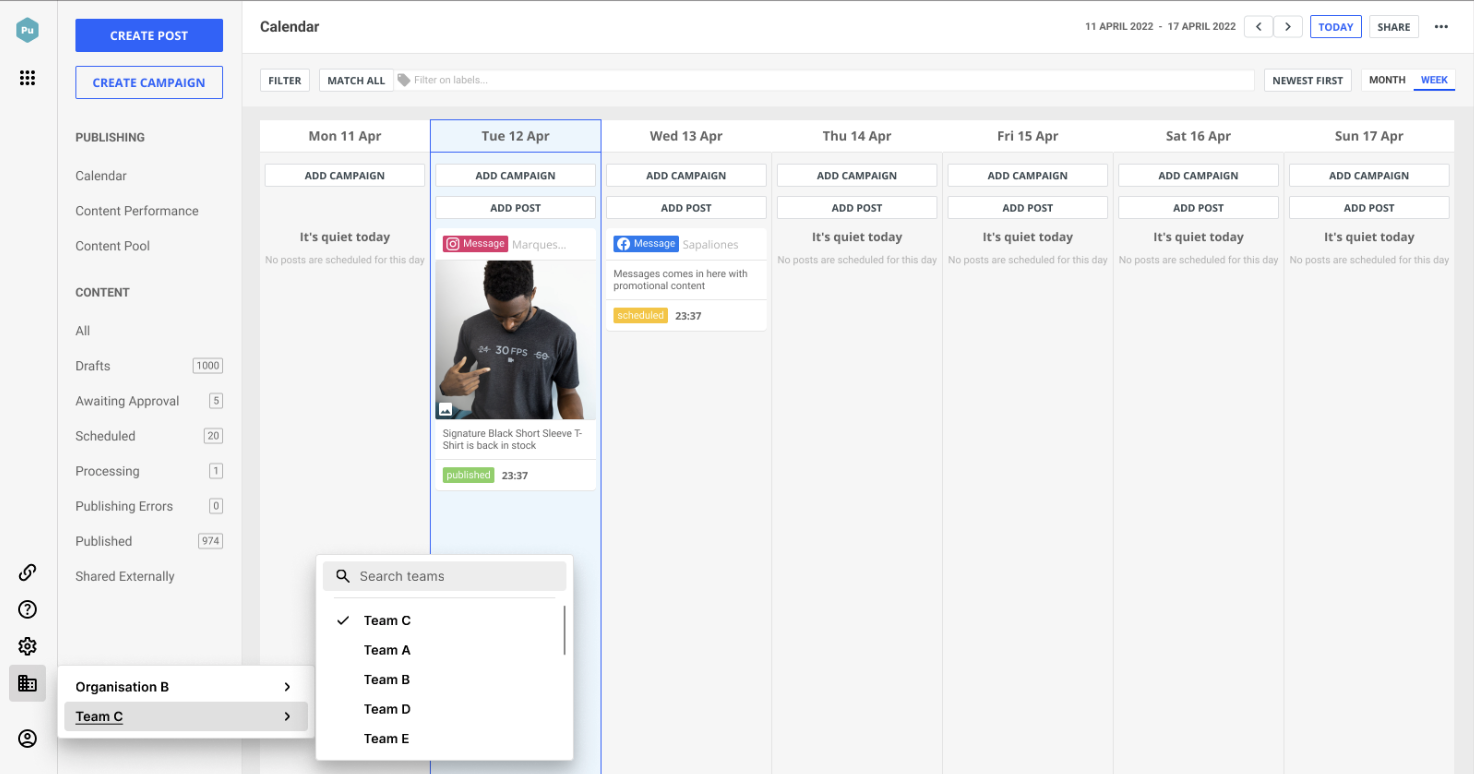Open Publishing Errors list

coord(149,506)
